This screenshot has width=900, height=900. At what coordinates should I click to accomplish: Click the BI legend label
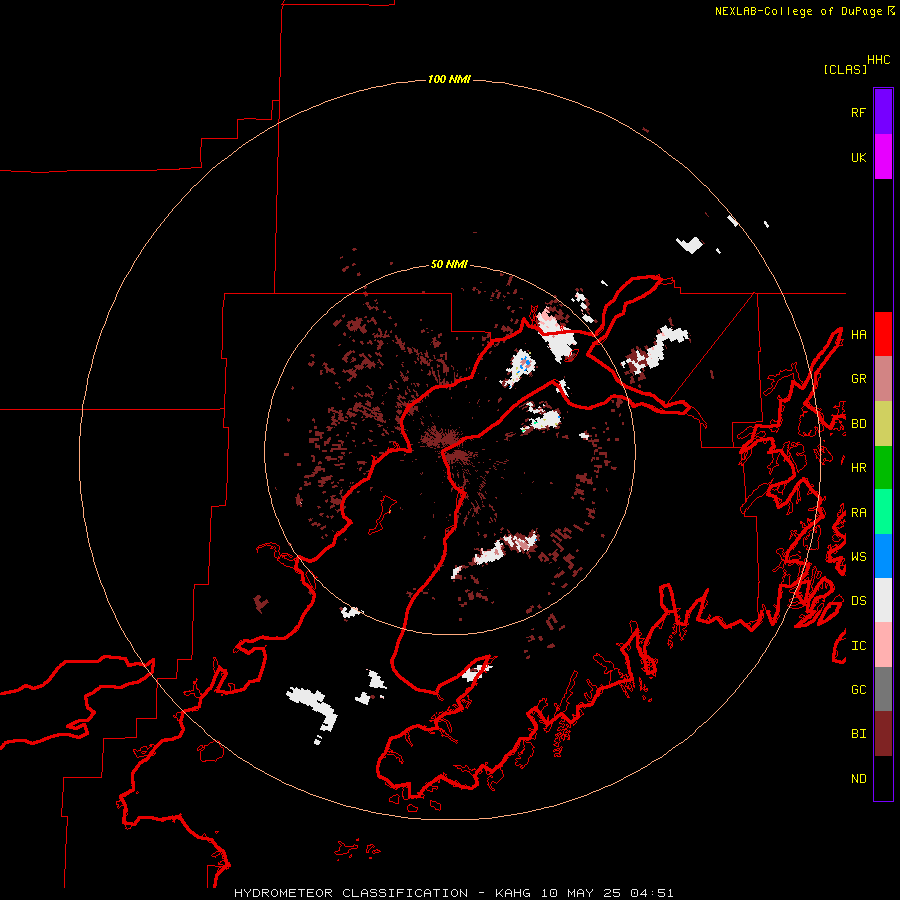[x=858, y=734]
